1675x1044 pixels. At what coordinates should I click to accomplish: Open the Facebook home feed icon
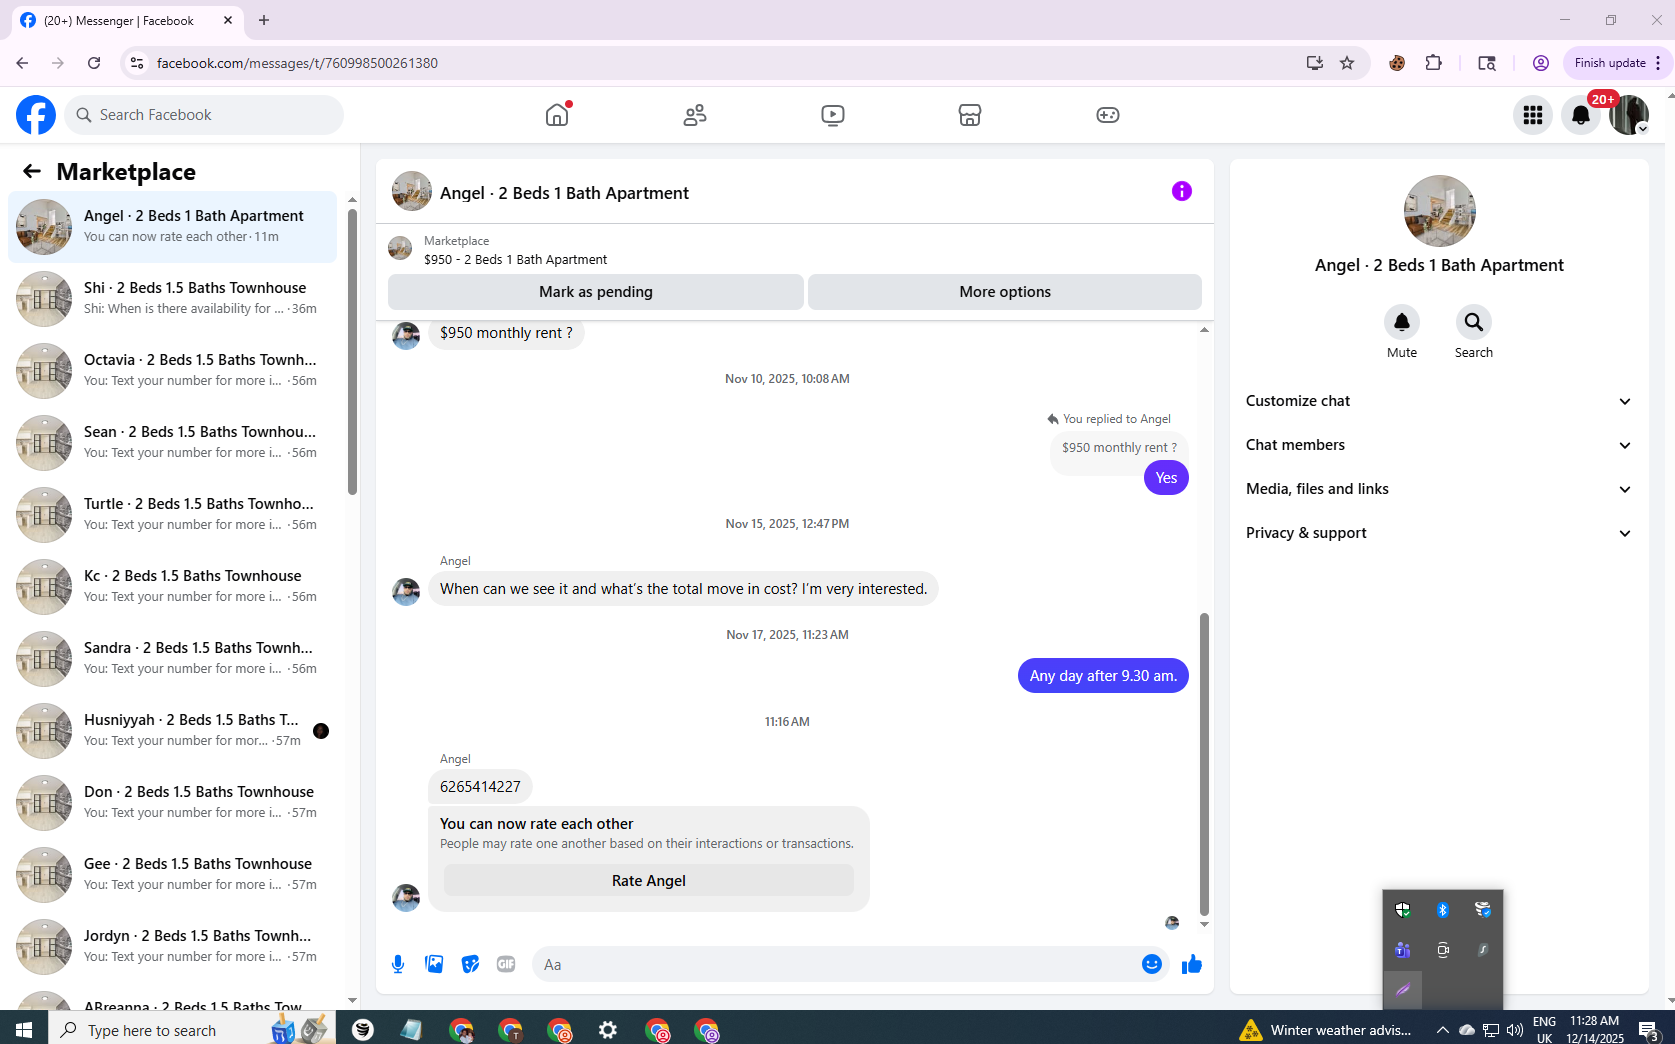557,115
